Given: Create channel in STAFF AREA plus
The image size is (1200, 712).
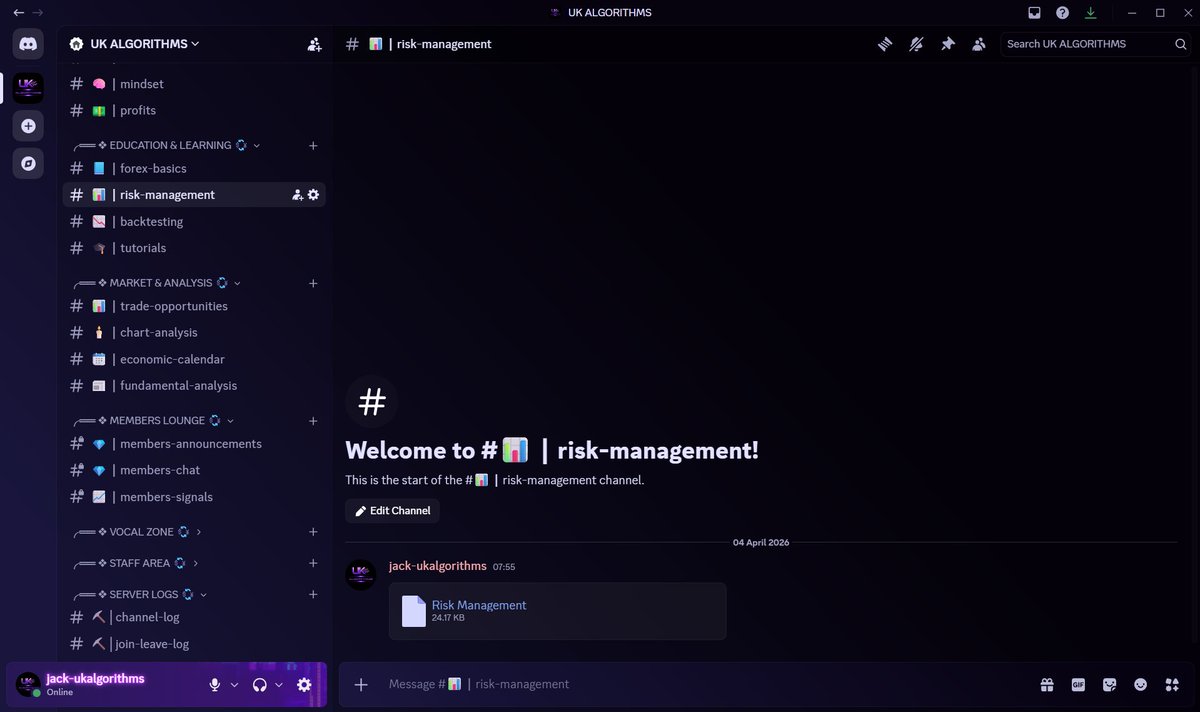Looking at the screenshot, I should click(313, 564).
